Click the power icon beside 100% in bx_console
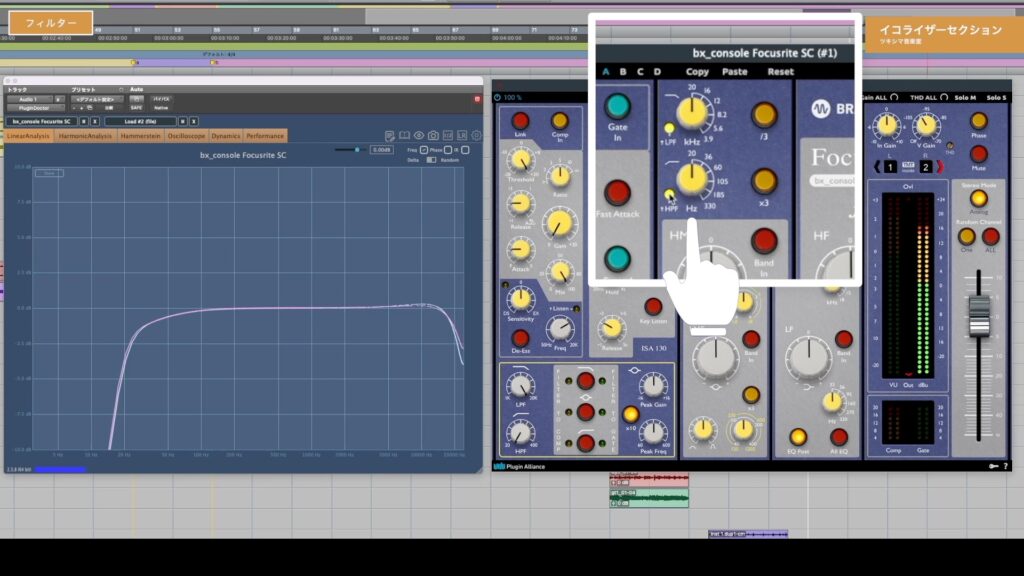The height and width of the screenshot is (576, 1024). tap(498, 97)
